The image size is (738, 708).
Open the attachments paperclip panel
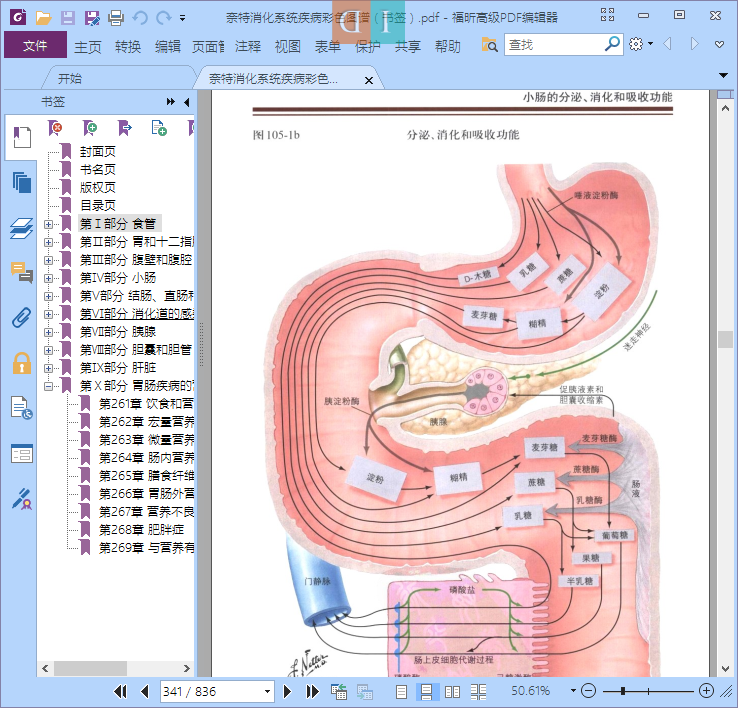22,318
